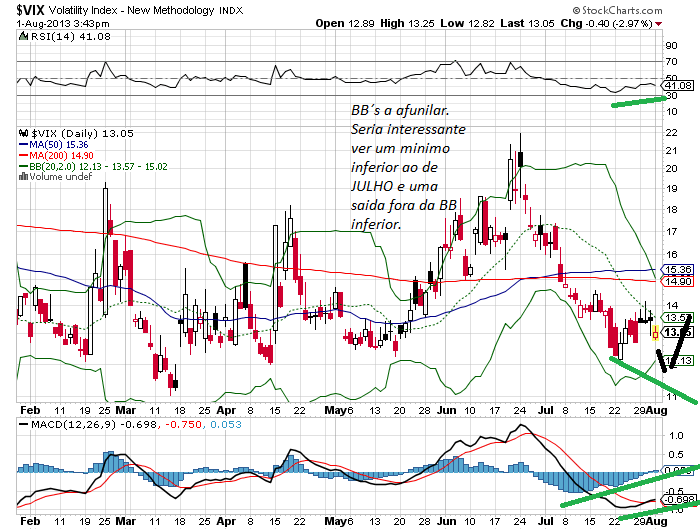Click the 'Chg -0.40 (-2.97%)' value
This screenshot has height=530, width=700.
pyautogui.click(x=607, y=24)
